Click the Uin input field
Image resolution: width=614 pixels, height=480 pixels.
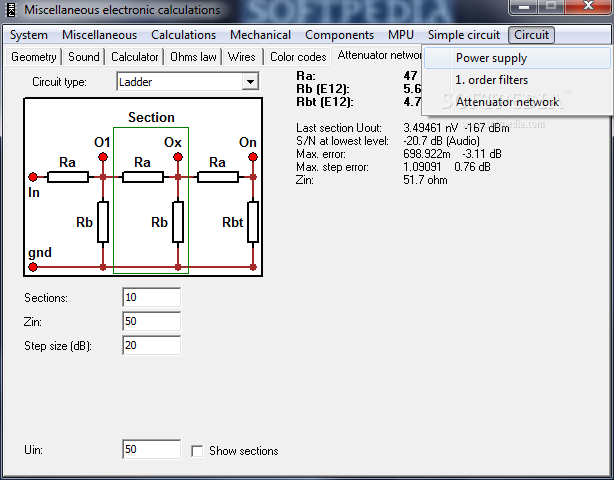pyautogui.click(x=152, y=449)
